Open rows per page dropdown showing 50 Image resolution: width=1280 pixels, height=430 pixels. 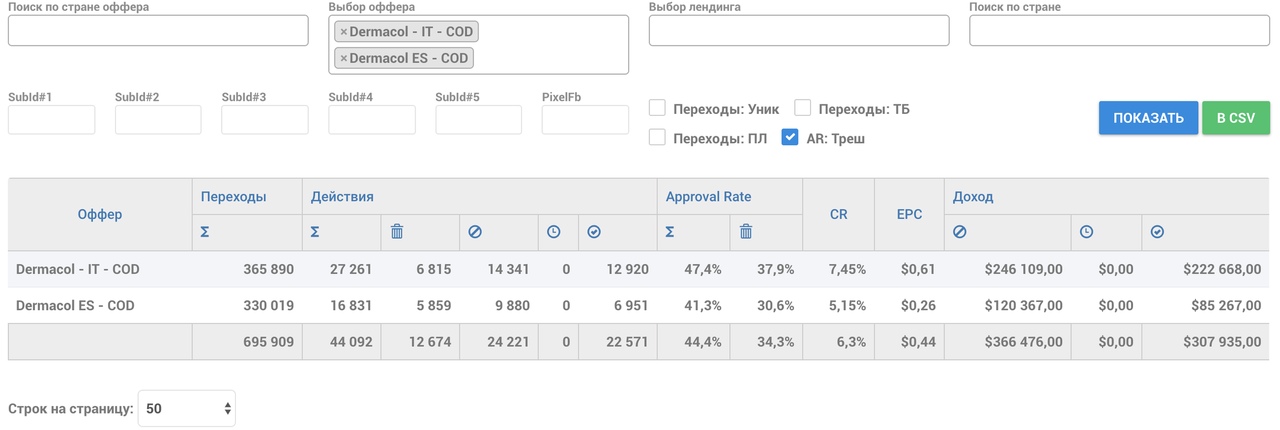pyautogui.click(x=187, y=408)
